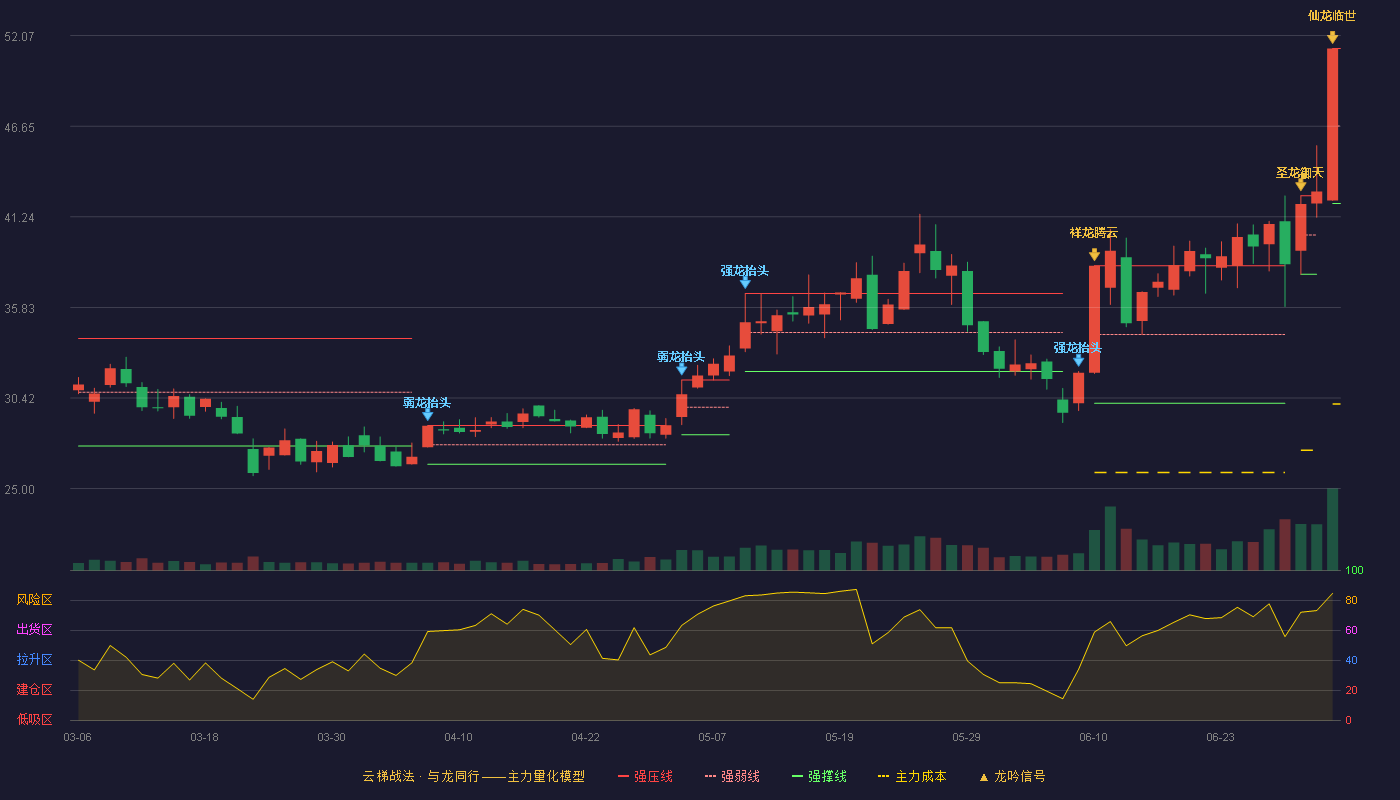Viewport: 1400px width, 800px height.
Task: Toggle the 强弱线 legend item
Action: click(x=732, y=776)
